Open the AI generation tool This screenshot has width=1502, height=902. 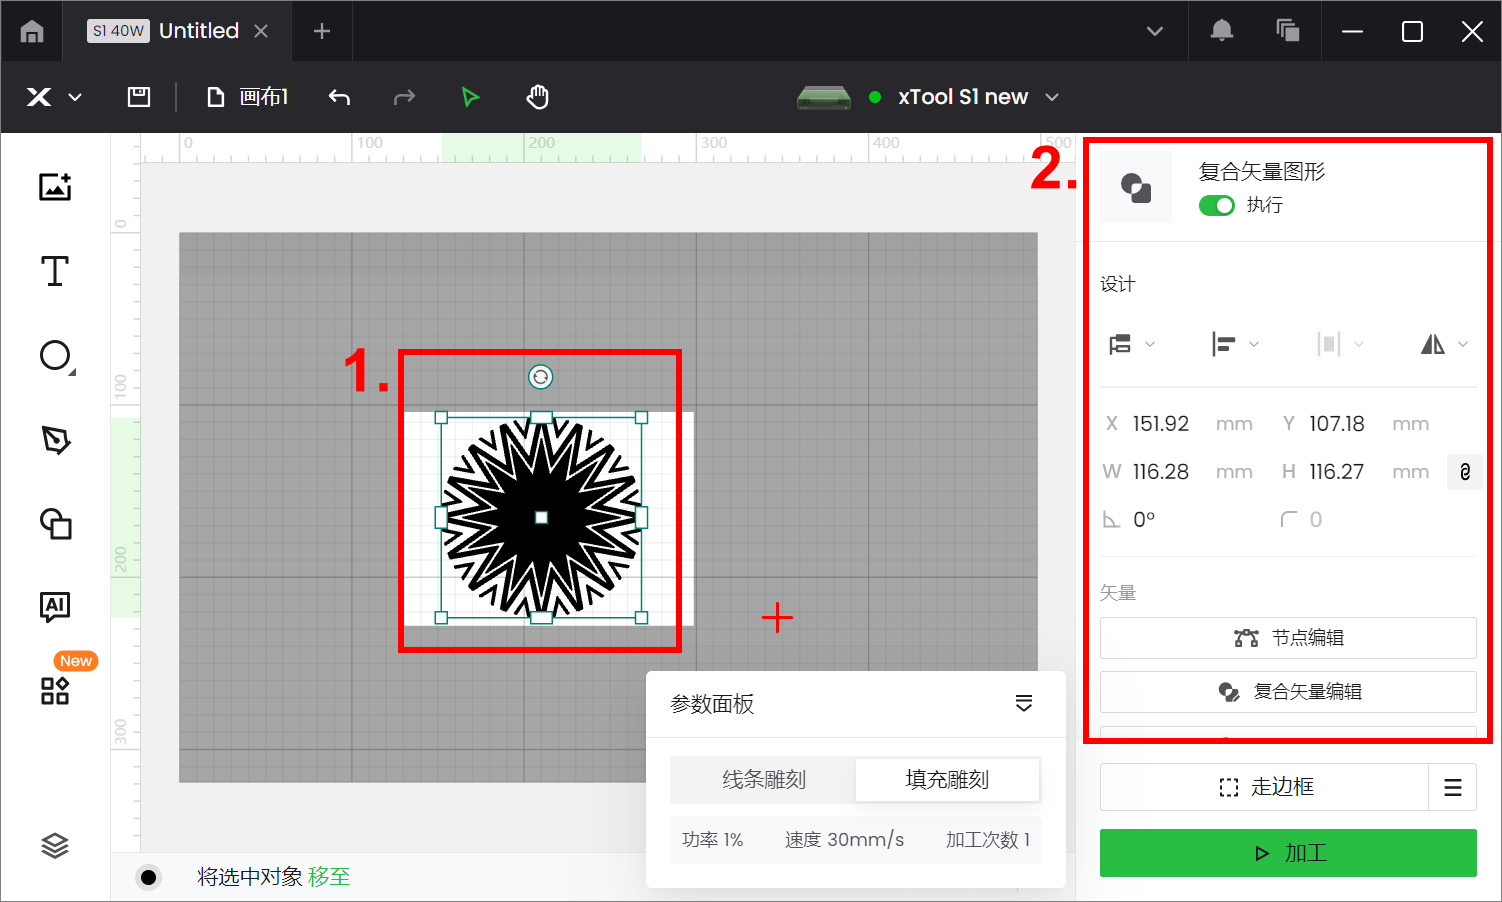point(55,605)
